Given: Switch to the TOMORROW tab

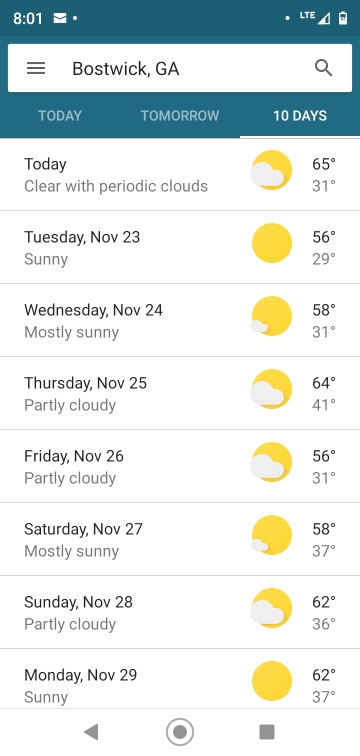Looking at the screenshot, I should pos(180,116).
